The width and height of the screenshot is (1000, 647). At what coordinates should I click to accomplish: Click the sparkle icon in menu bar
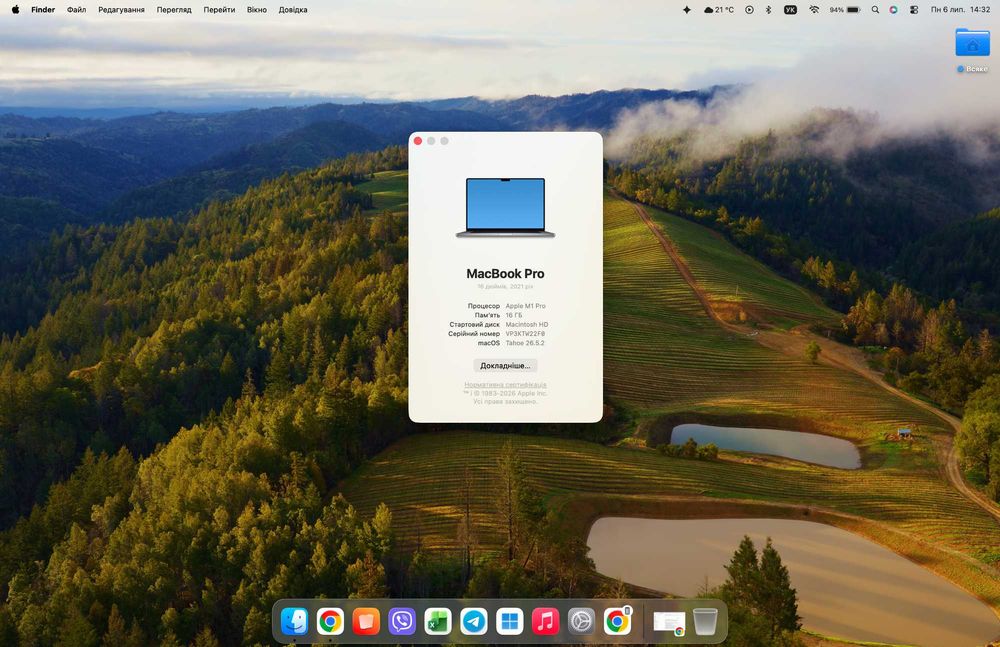coord(687,10)
